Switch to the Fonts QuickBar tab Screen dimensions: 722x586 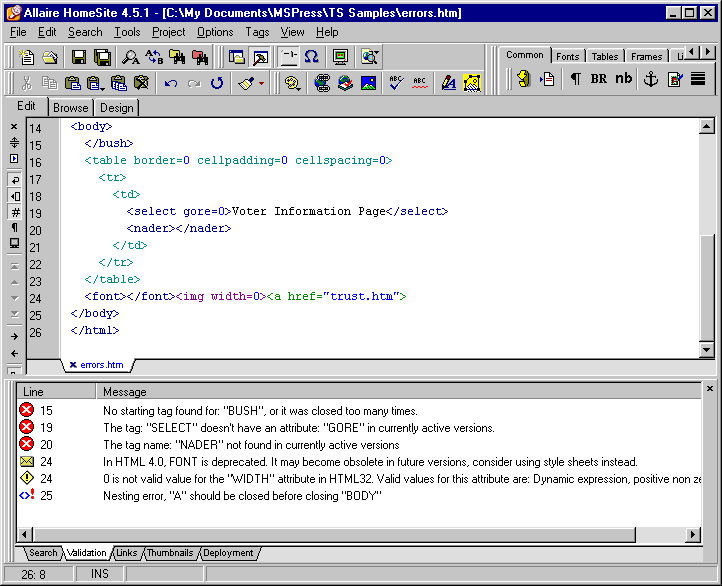[567, 56]
